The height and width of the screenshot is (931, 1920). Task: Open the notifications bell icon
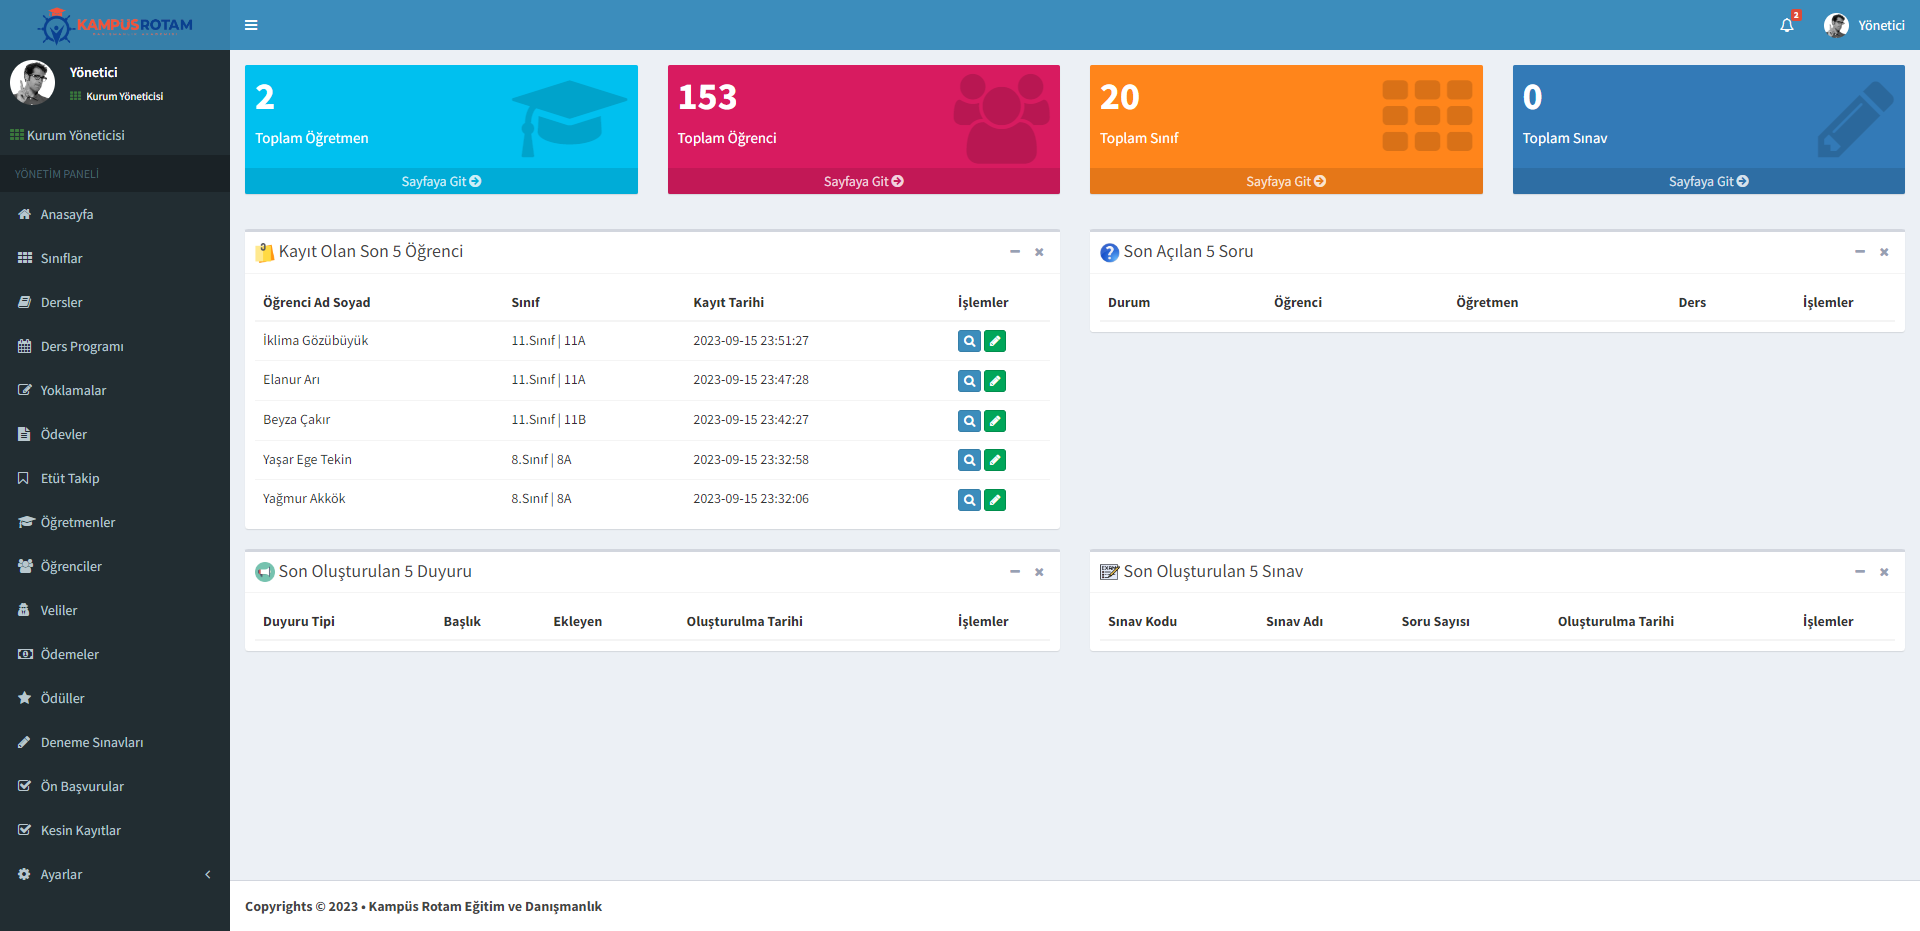1786,25
